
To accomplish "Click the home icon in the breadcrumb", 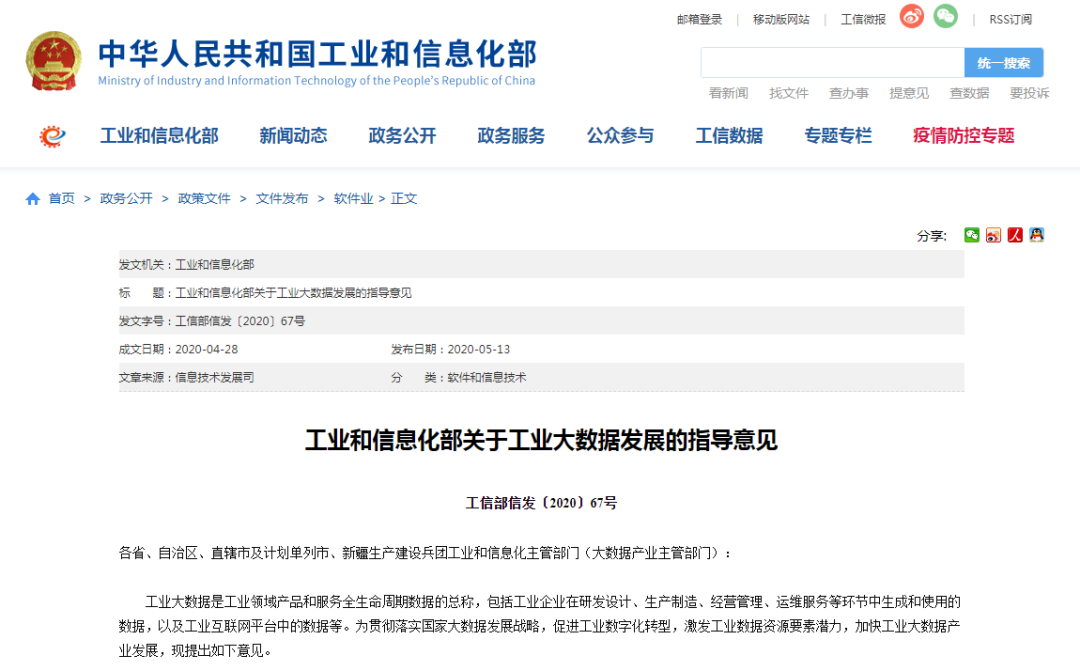I will [33, 198].
